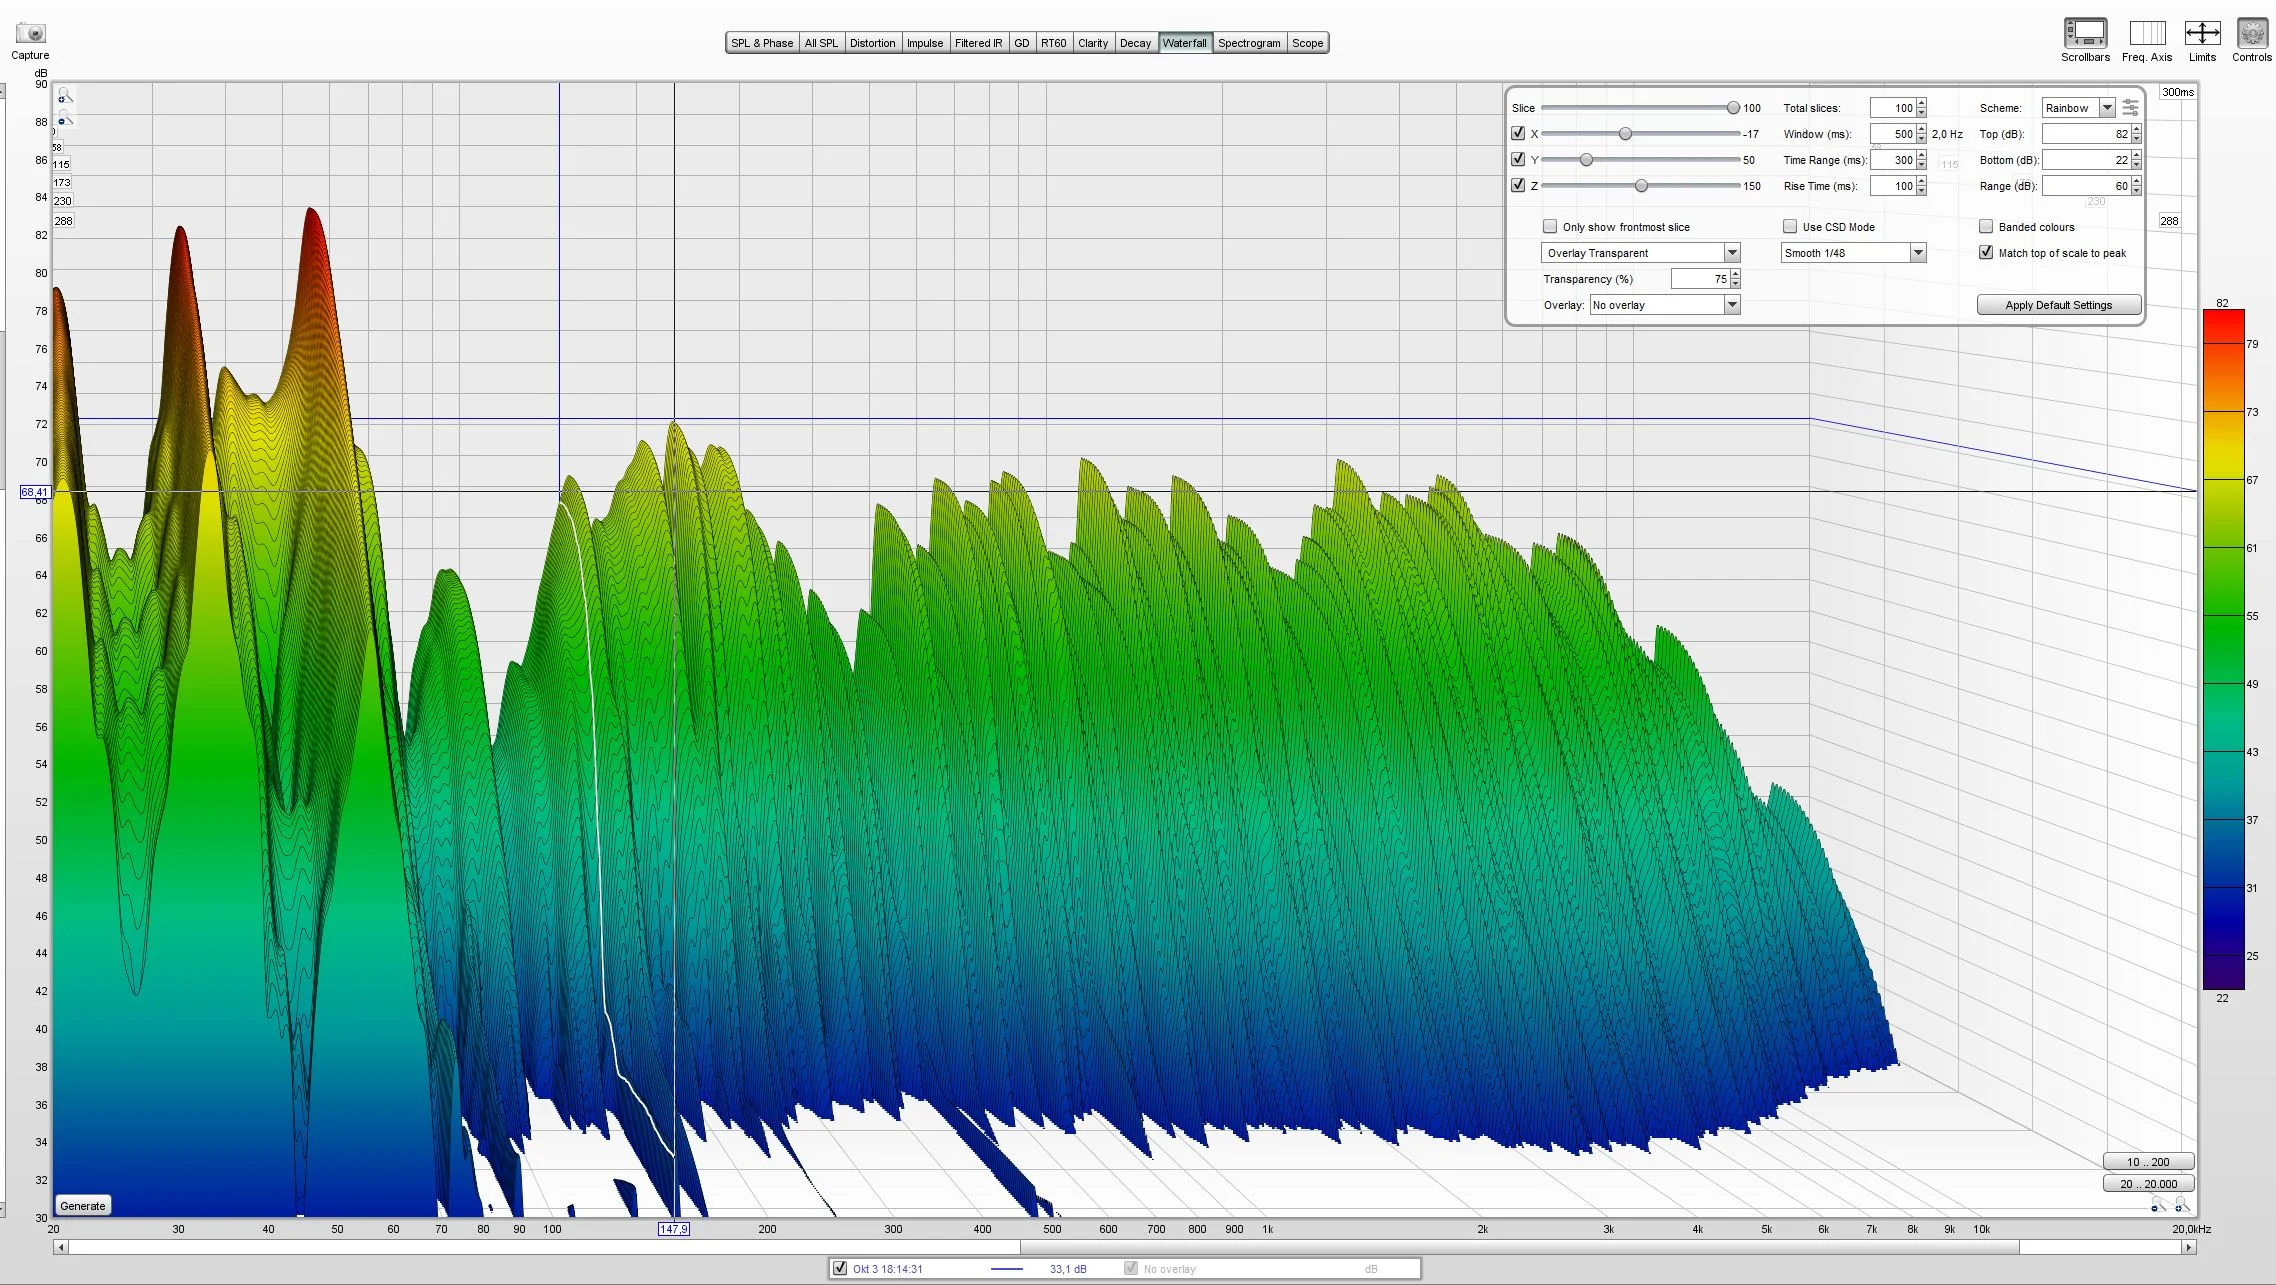
Task: Increase the Rise Time (ms) value
Action: click(x=1921, y=181)
